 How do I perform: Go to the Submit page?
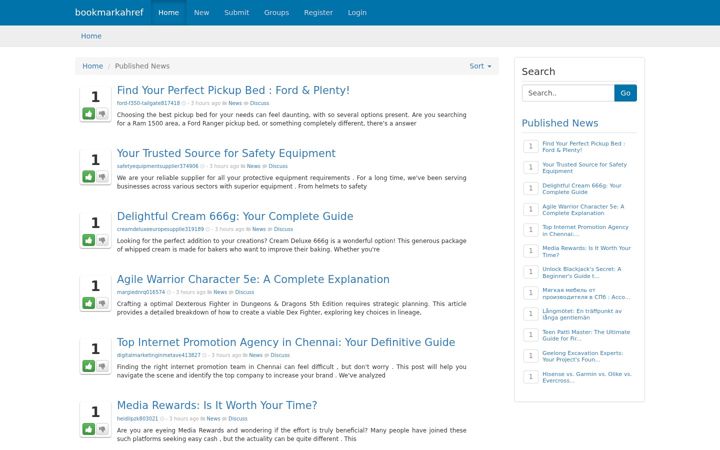coord(236,12)
